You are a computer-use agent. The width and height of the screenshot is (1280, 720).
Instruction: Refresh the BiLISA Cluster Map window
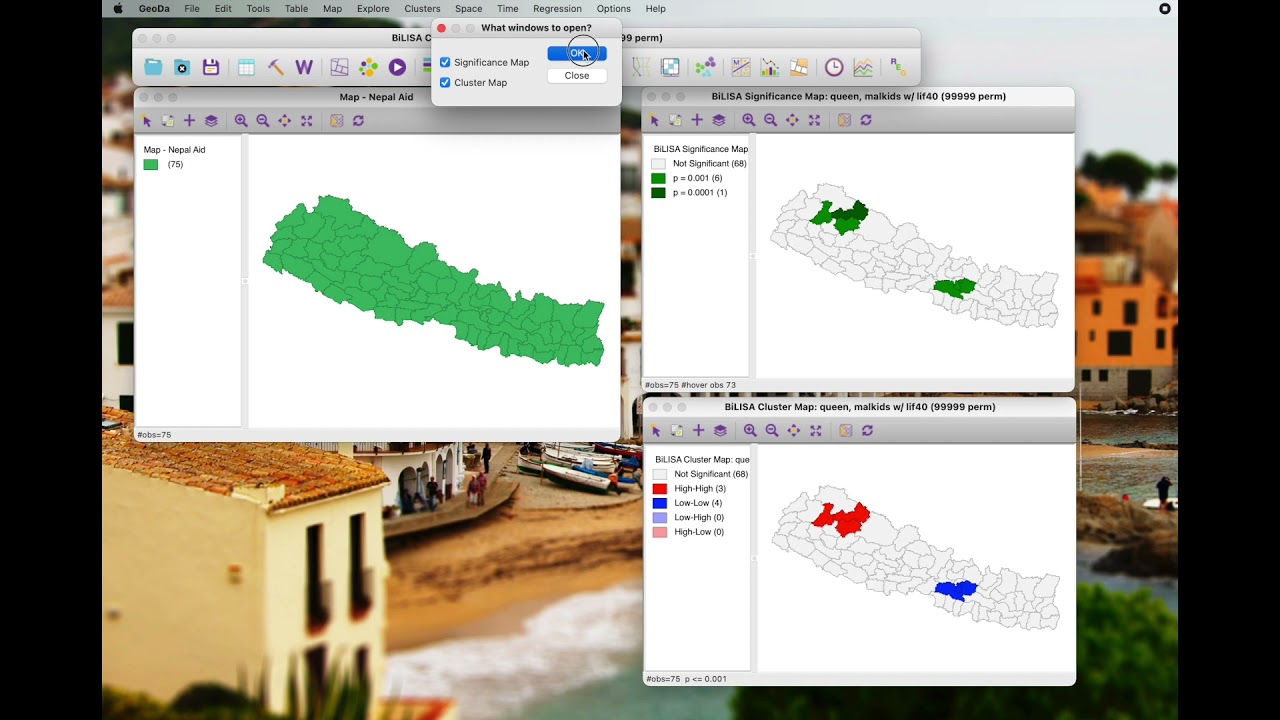[x=867, y=430]
